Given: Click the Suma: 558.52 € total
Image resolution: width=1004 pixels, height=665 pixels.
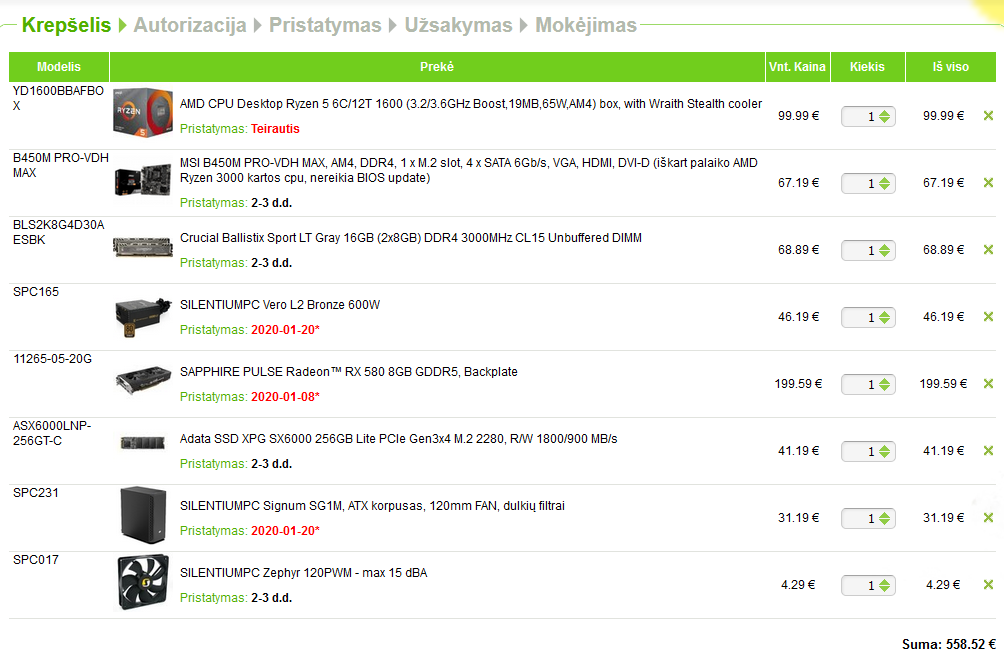Looking at the screenshot, I should (x=948, y=645).
